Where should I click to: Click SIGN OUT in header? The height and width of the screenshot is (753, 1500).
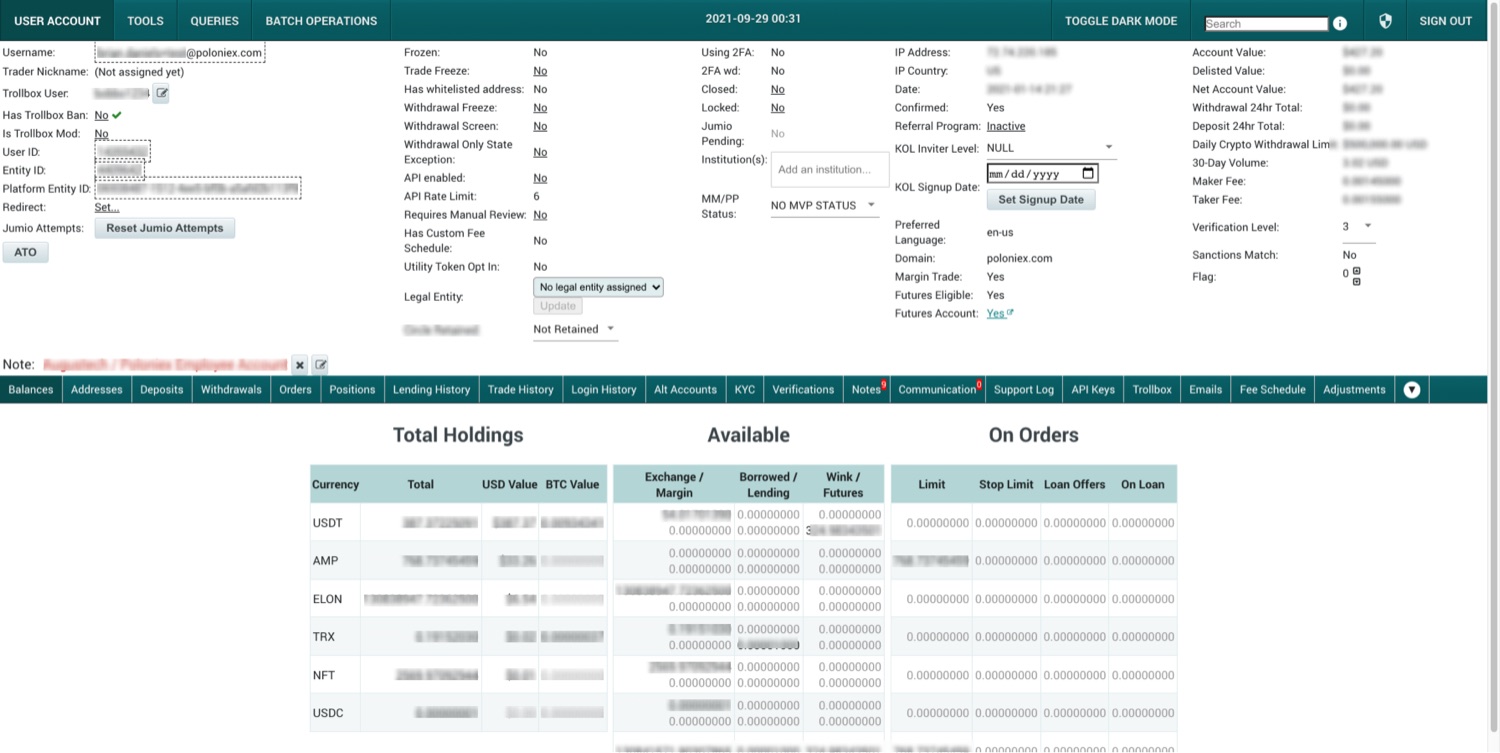[x=1446, y=21]
